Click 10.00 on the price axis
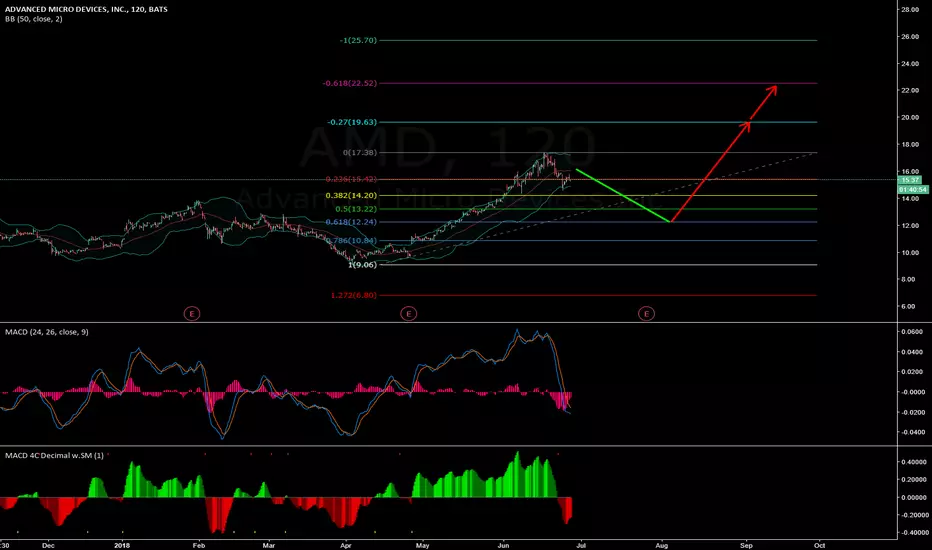932x550 pixels. click(910, 253)
